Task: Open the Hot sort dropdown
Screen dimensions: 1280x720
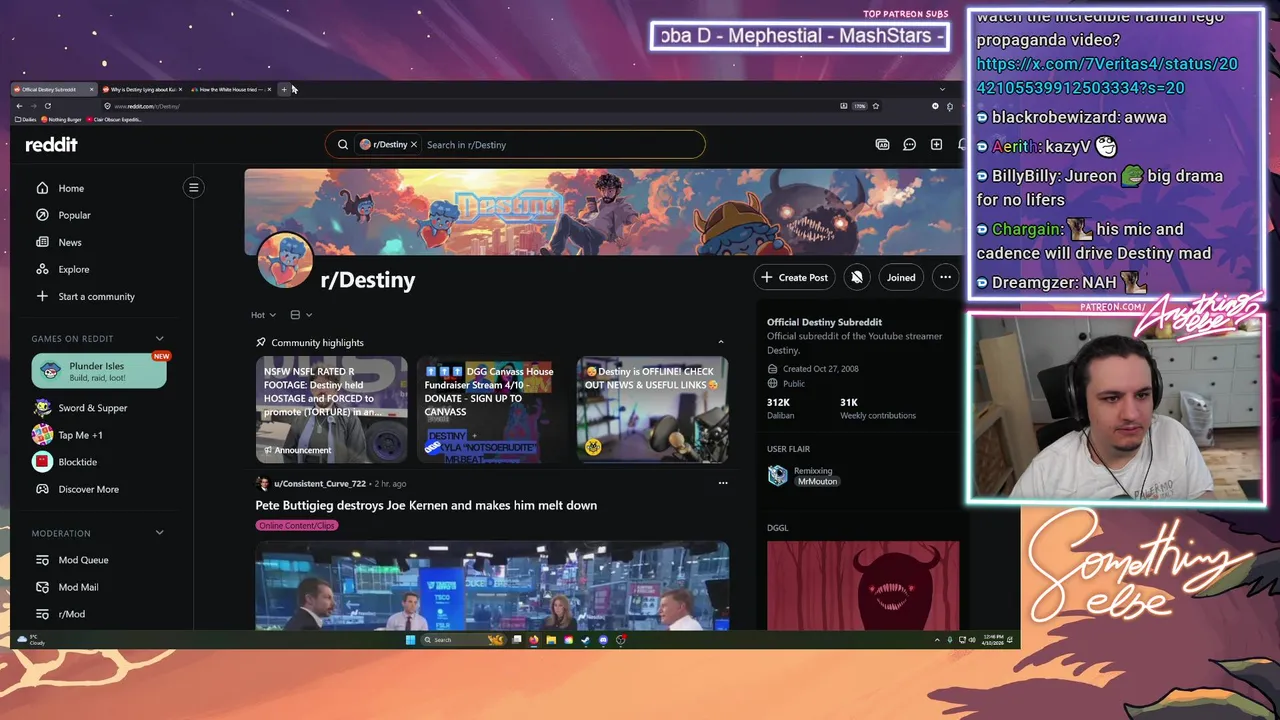Action: (x=263, y=315)
